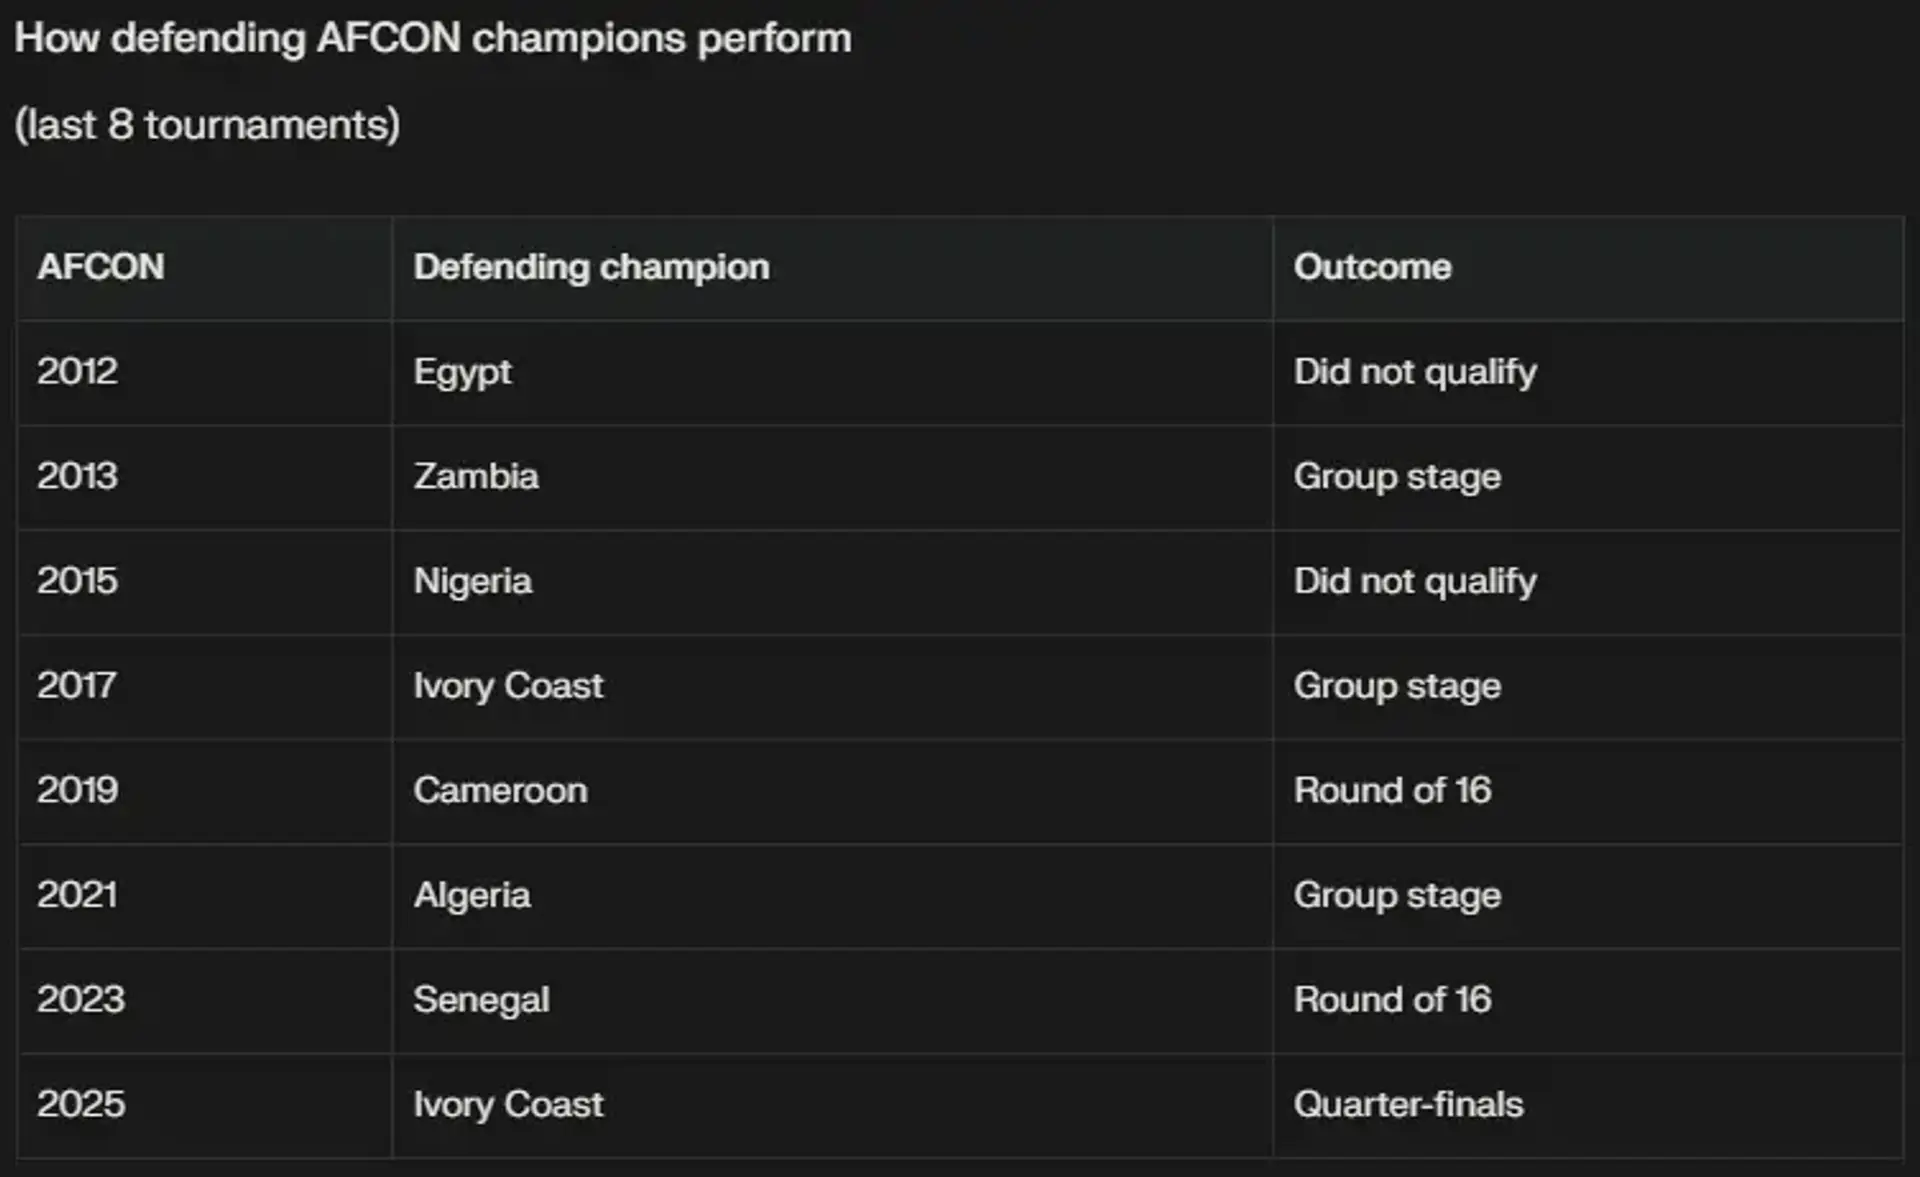1920x1177 pixels.
Task: Click Did not qualify in Egypt row
Action: [1414, 372]
